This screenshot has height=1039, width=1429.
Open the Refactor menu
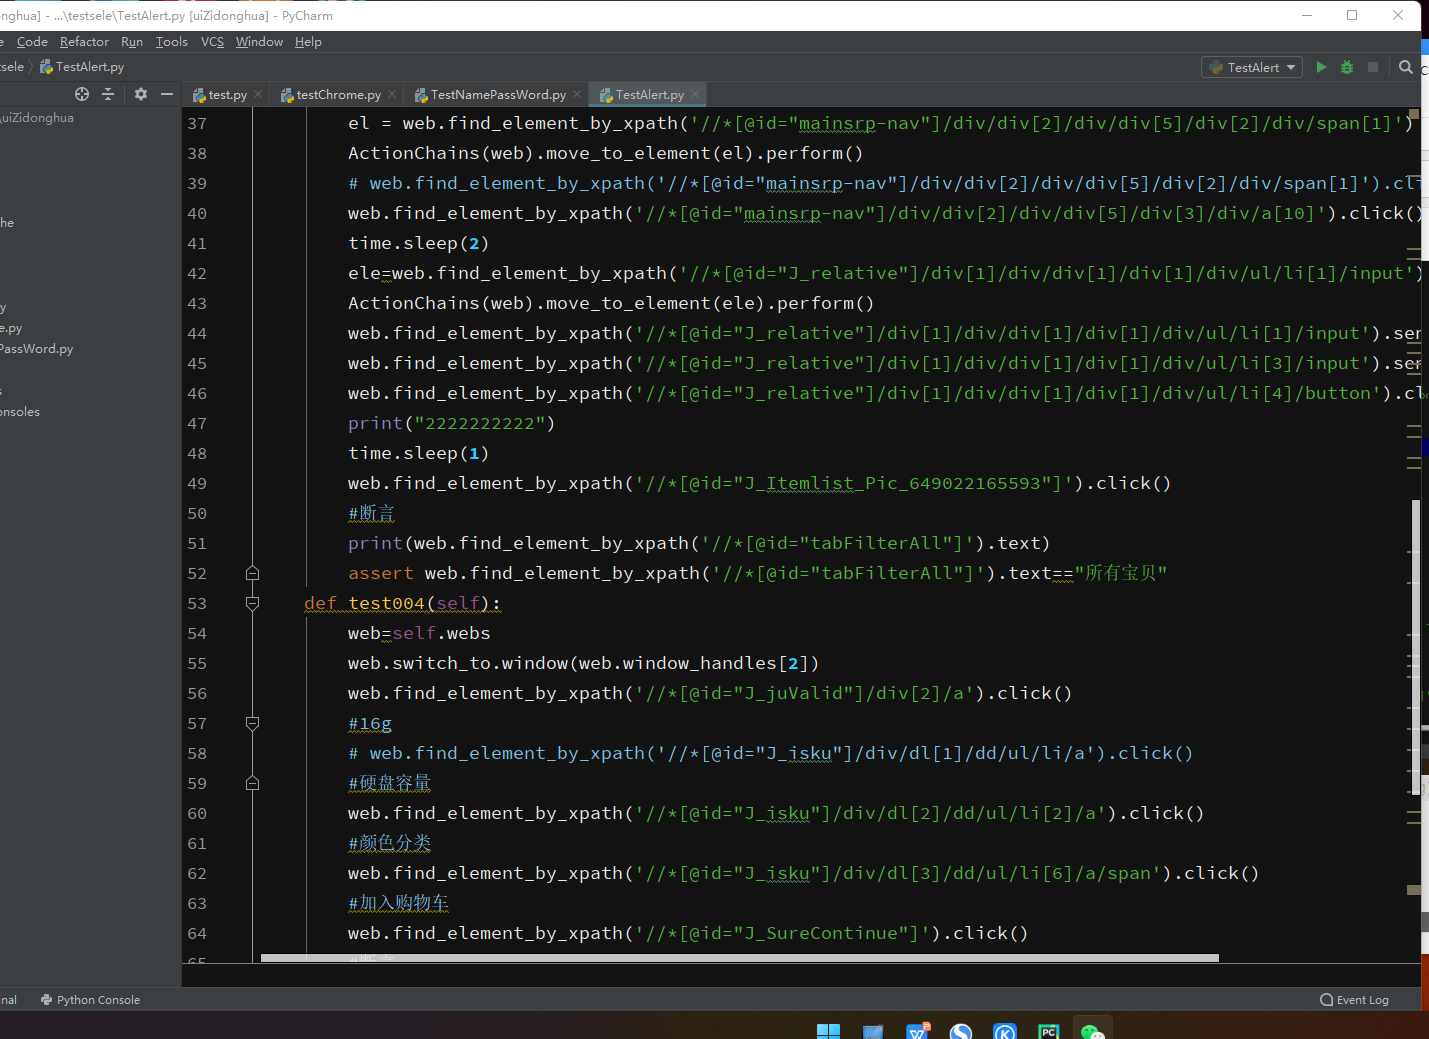coord(84,42)
